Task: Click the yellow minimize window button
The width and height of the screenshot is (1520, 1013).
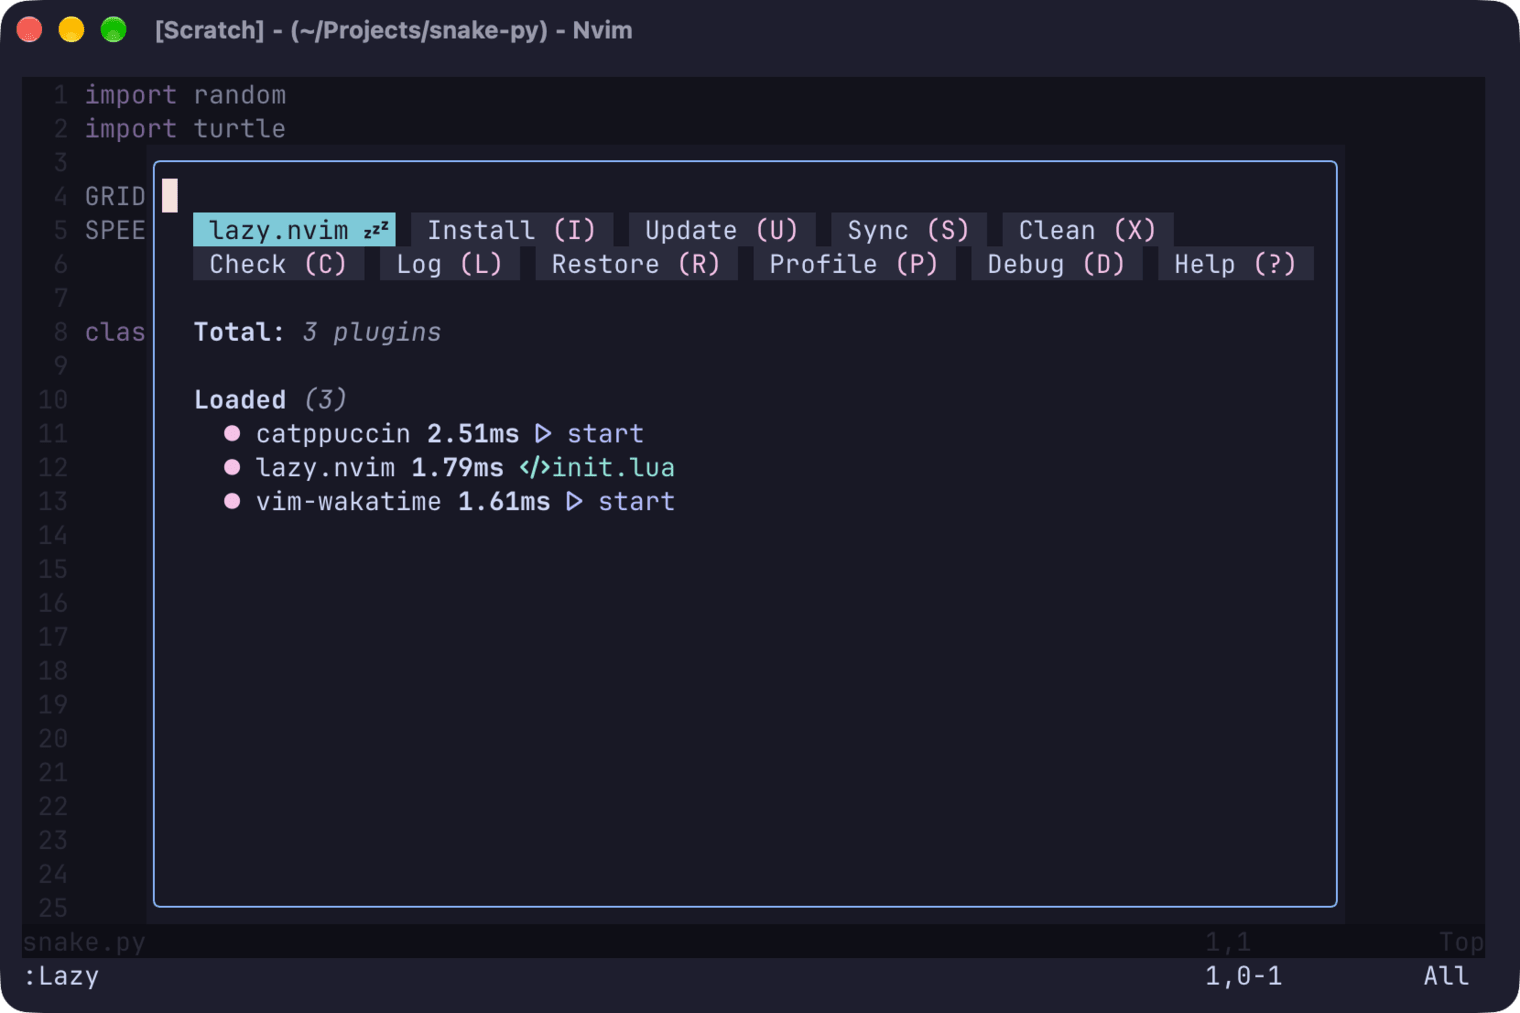Action: [x=71, y=30]
